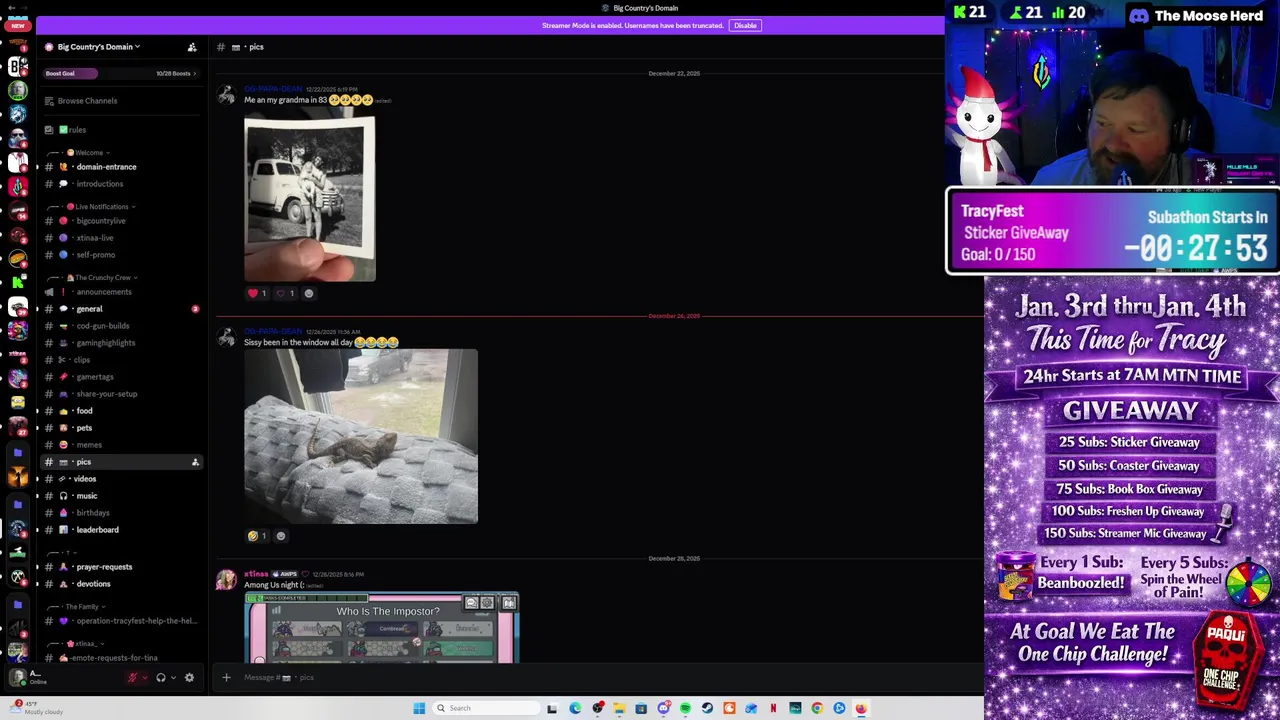1280x720 pixels.
Task: Open Discord User Settings gear
Action: point(189,677)
